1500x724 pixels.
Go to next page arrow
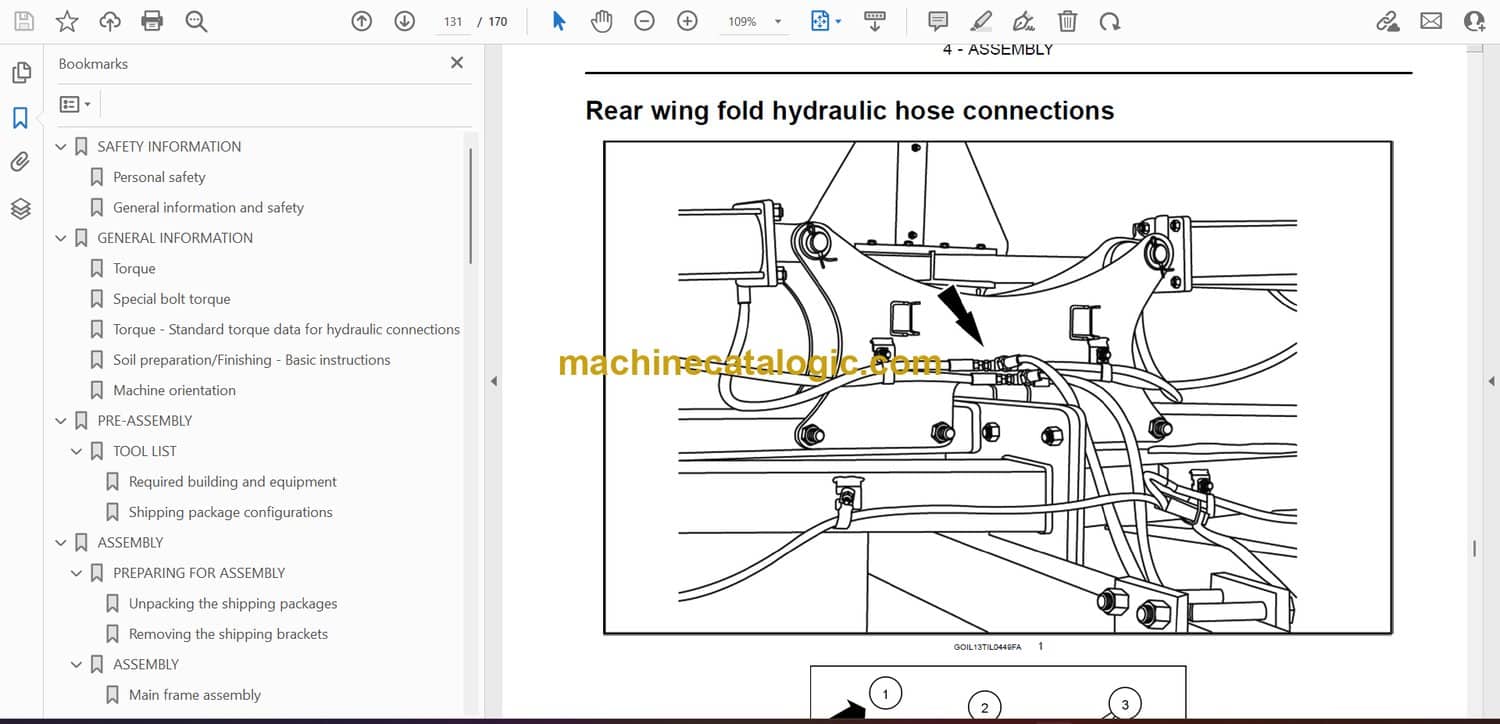(404, 21)
